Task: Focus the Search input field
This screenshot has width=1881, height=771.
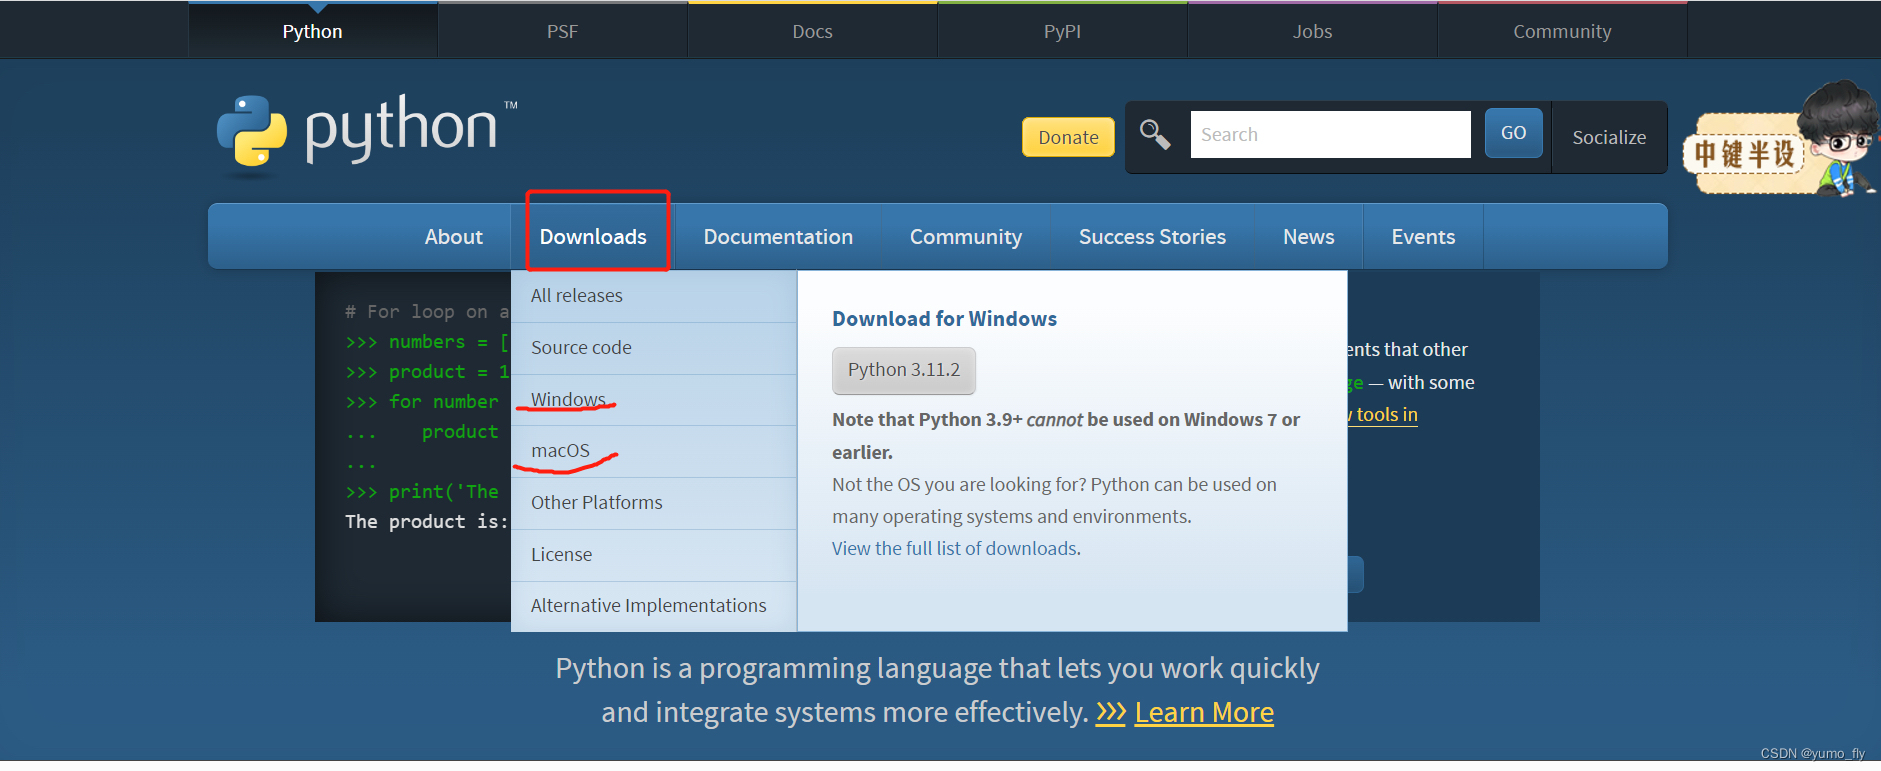Action: click(x=1330, y=134)
